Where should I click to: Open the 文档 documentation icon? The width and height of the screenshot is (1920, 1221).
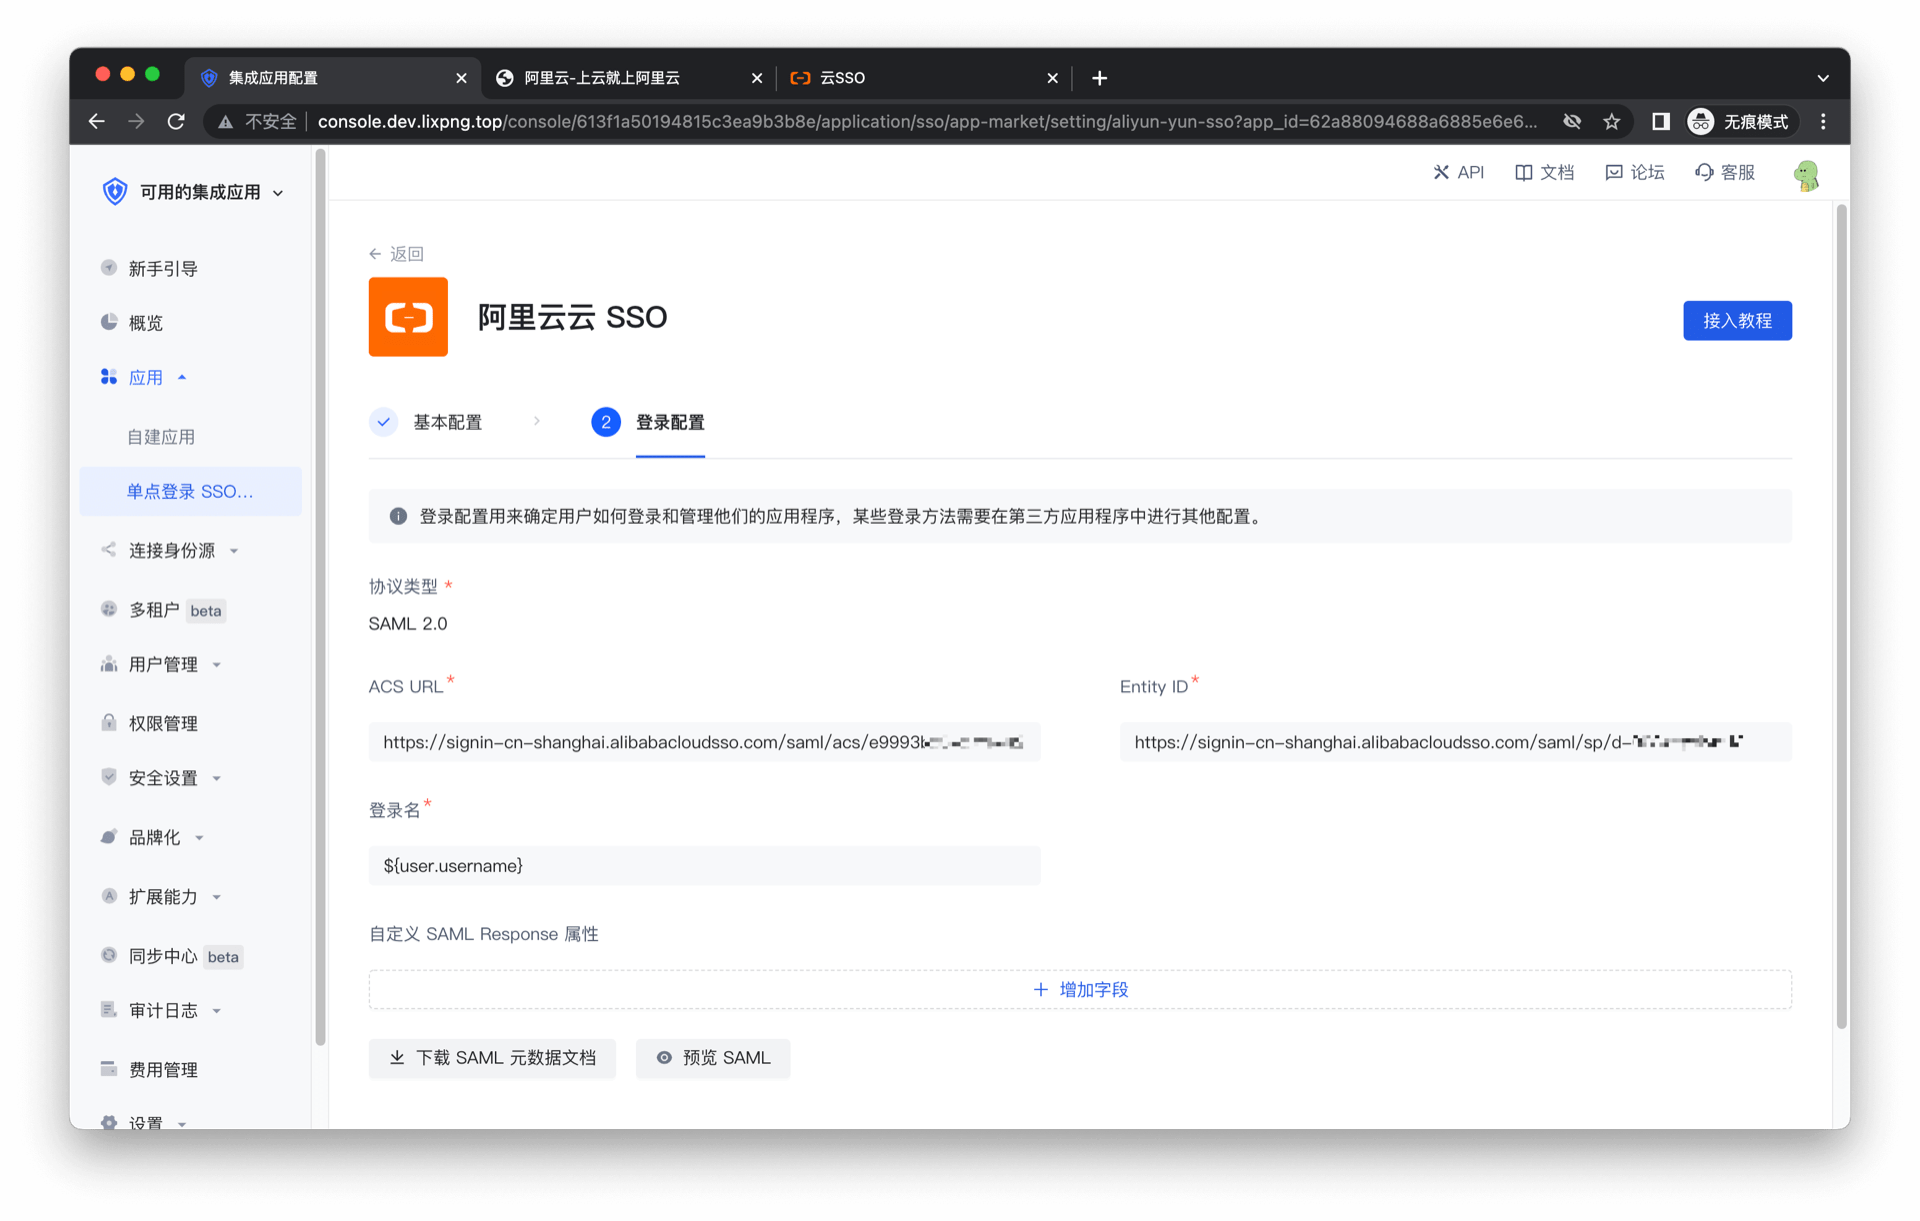[x=1523, y=172]
